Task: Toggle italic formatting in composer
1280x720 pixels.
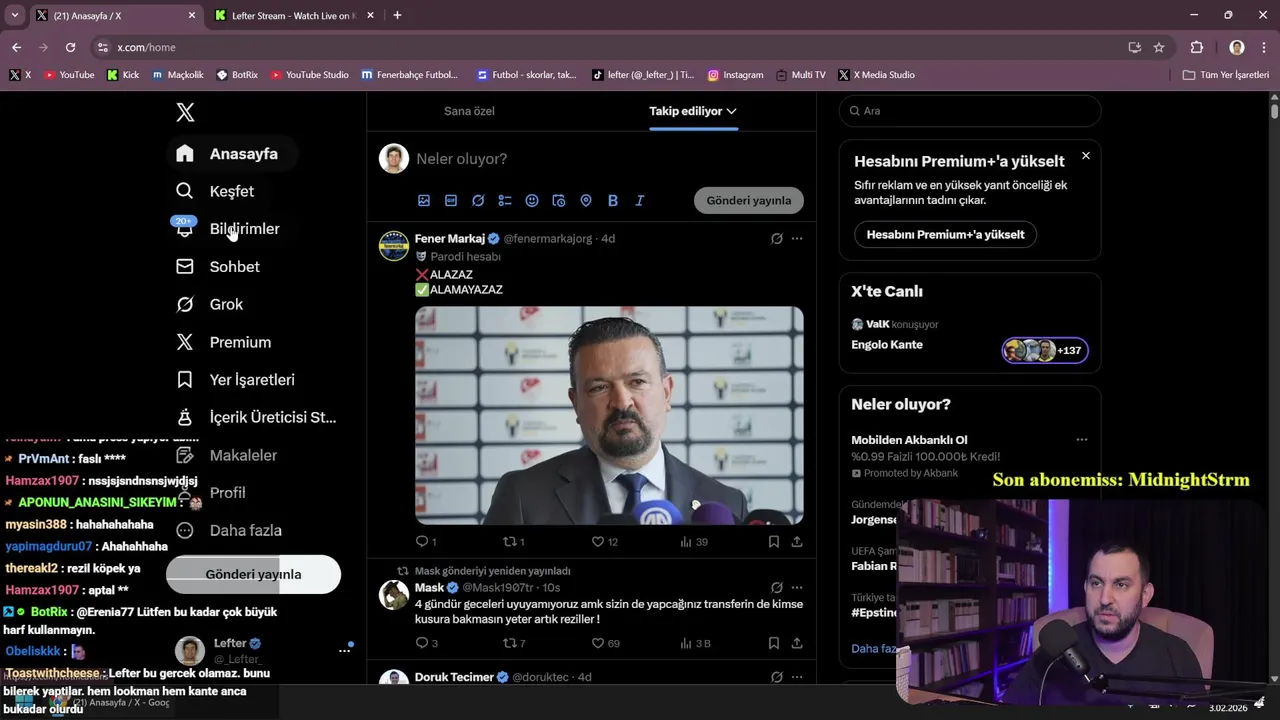Action: (640, 201)
